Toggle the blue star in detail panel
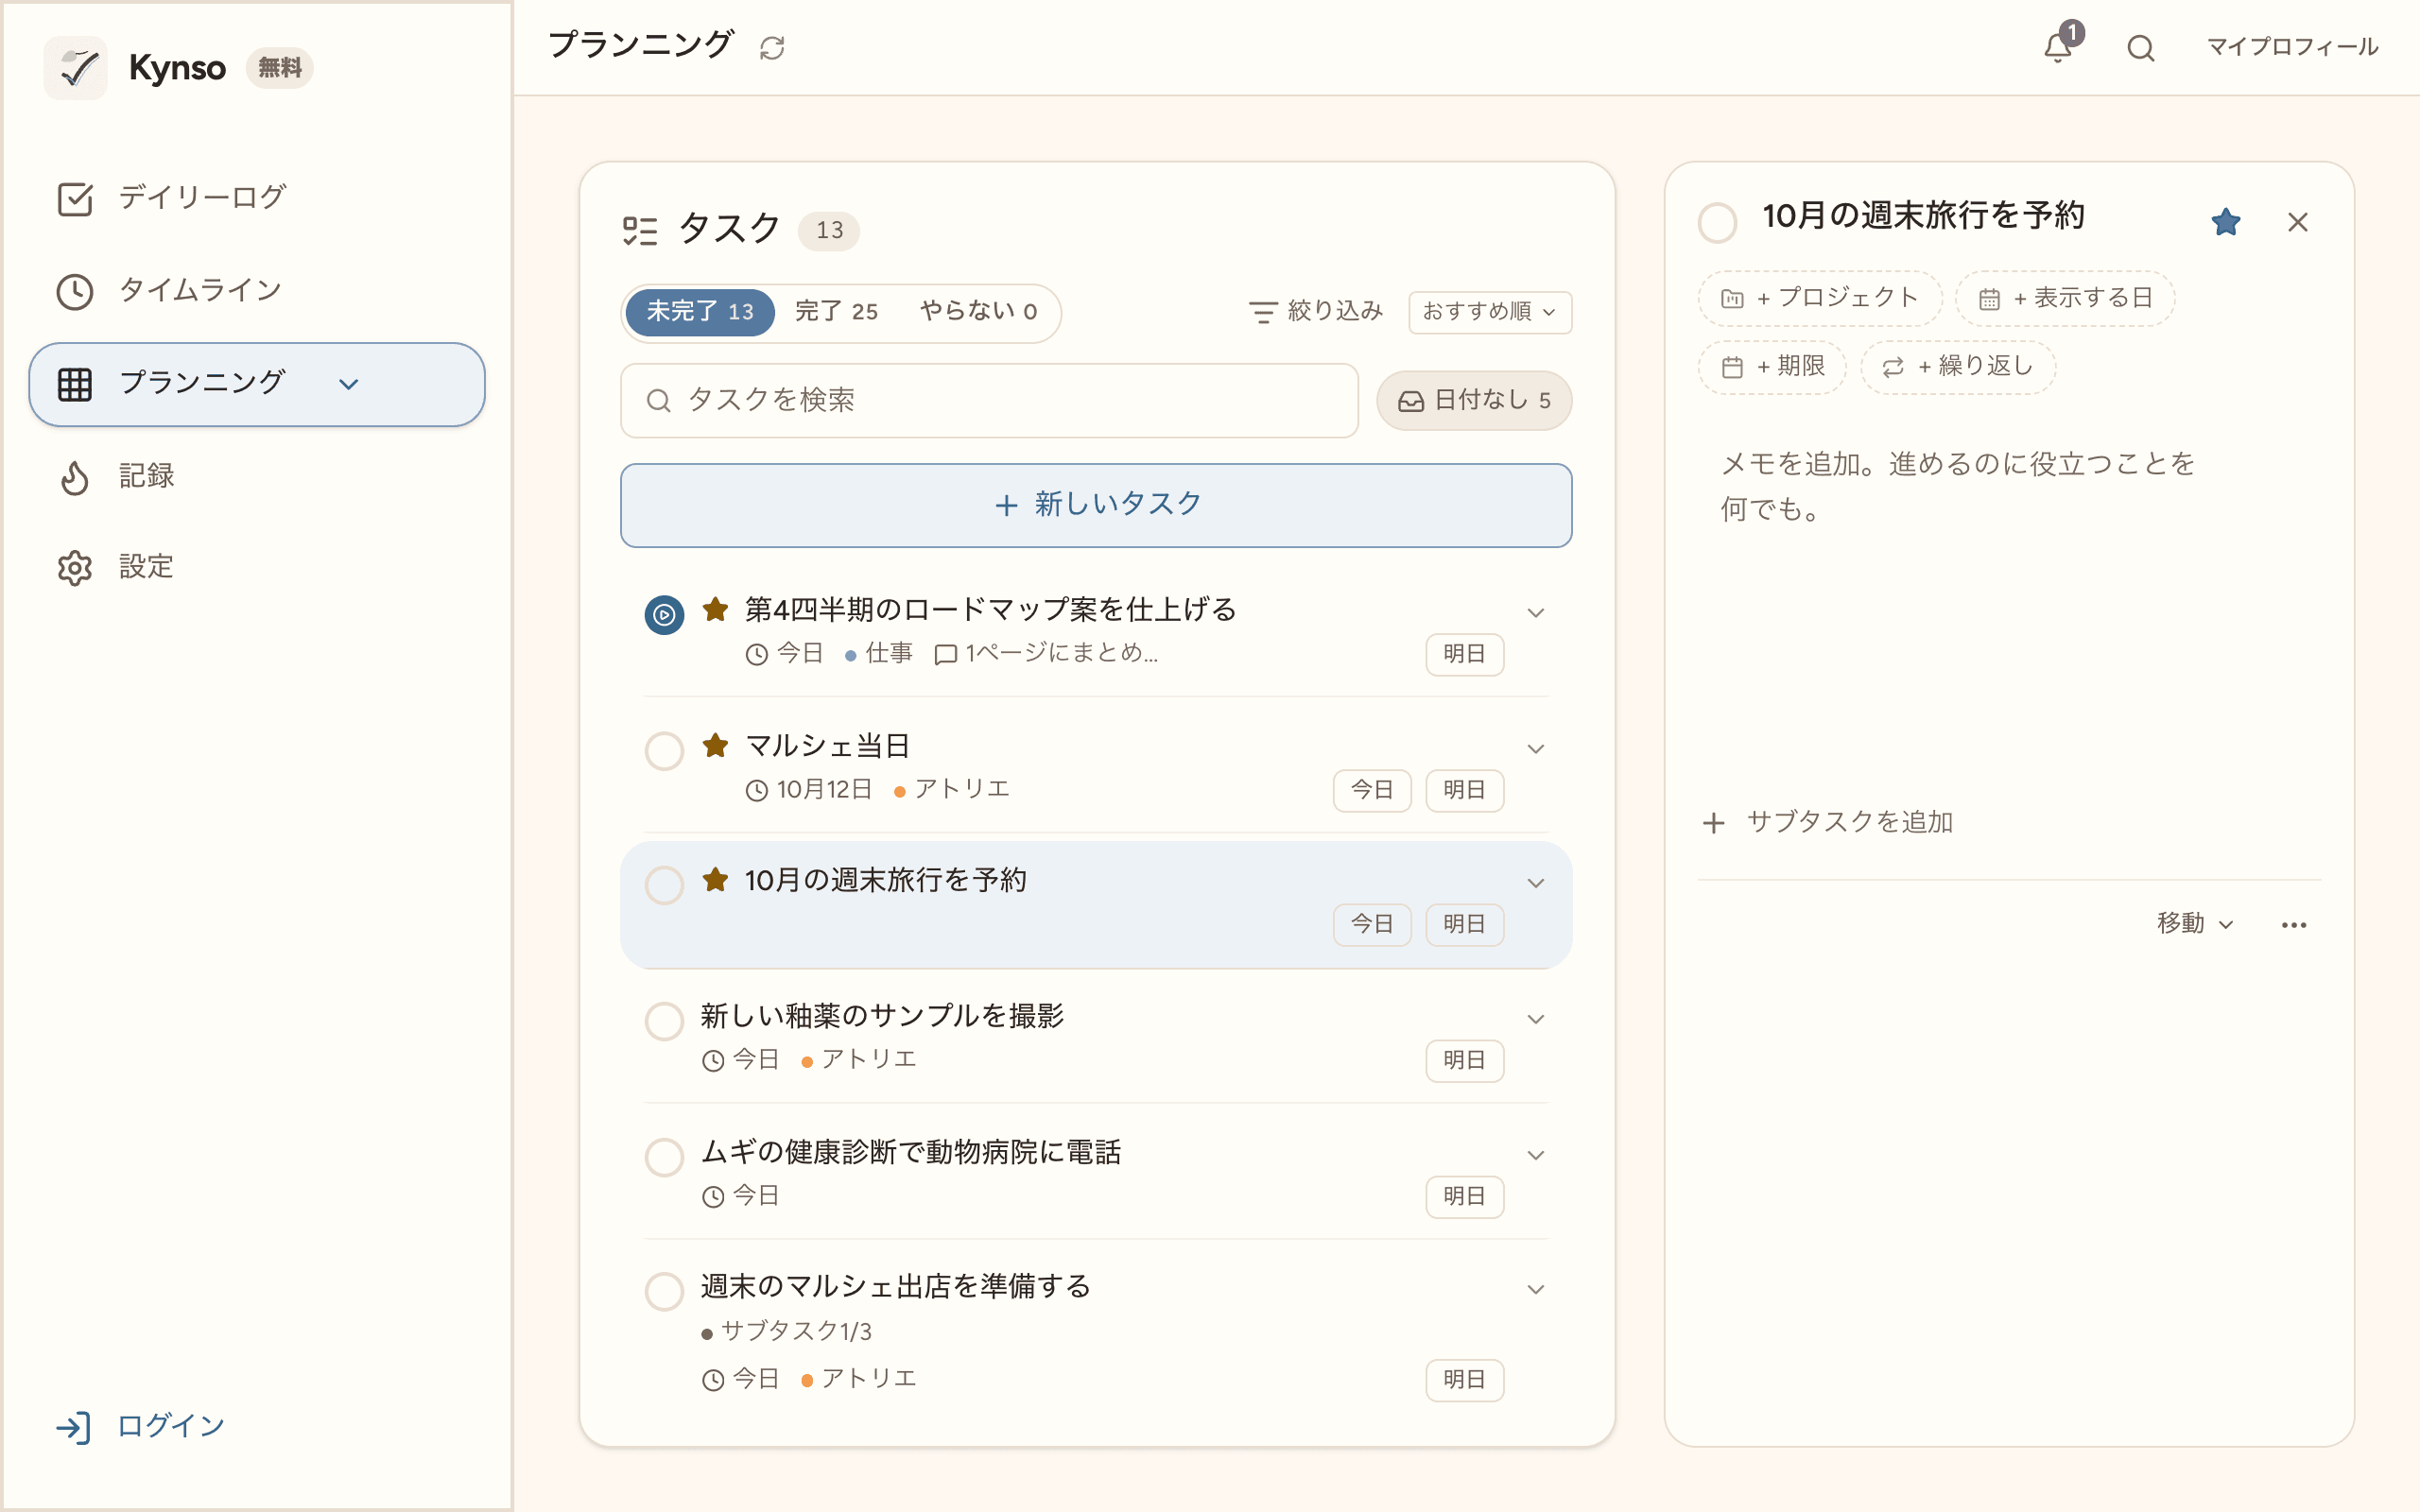Screen dimensions: 2420x1512 pos(2225,221)
